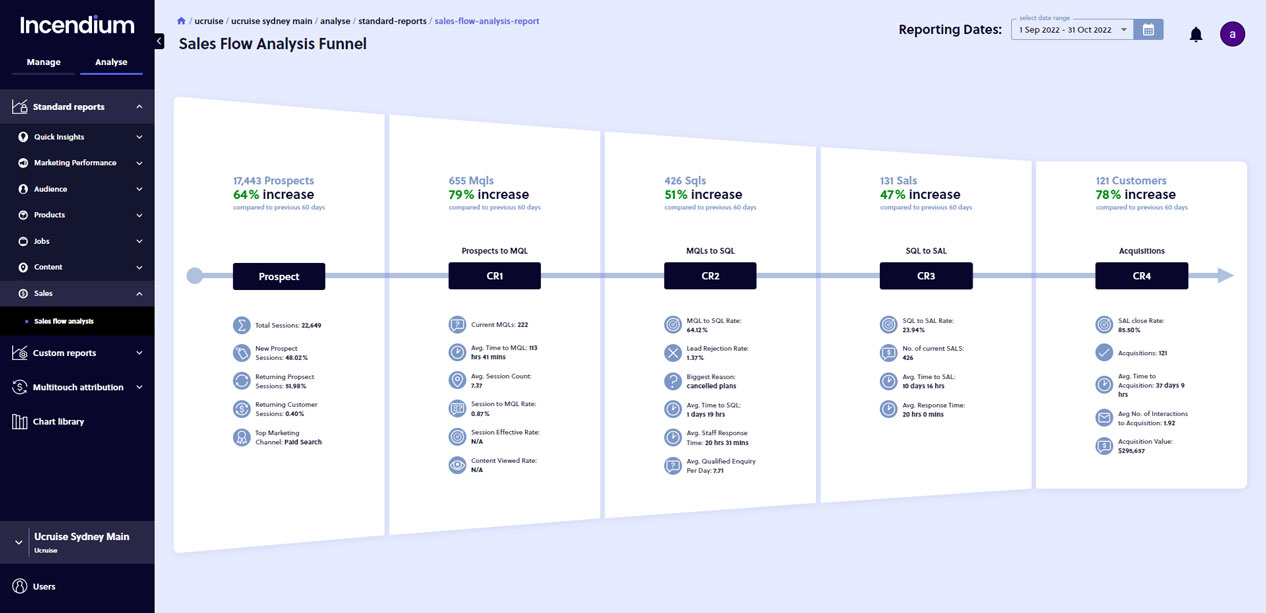Click the Lead Rejection Rate icon
Image resolution: width=1266 pixels, height=613 pixels.
[x=673, y=353]
